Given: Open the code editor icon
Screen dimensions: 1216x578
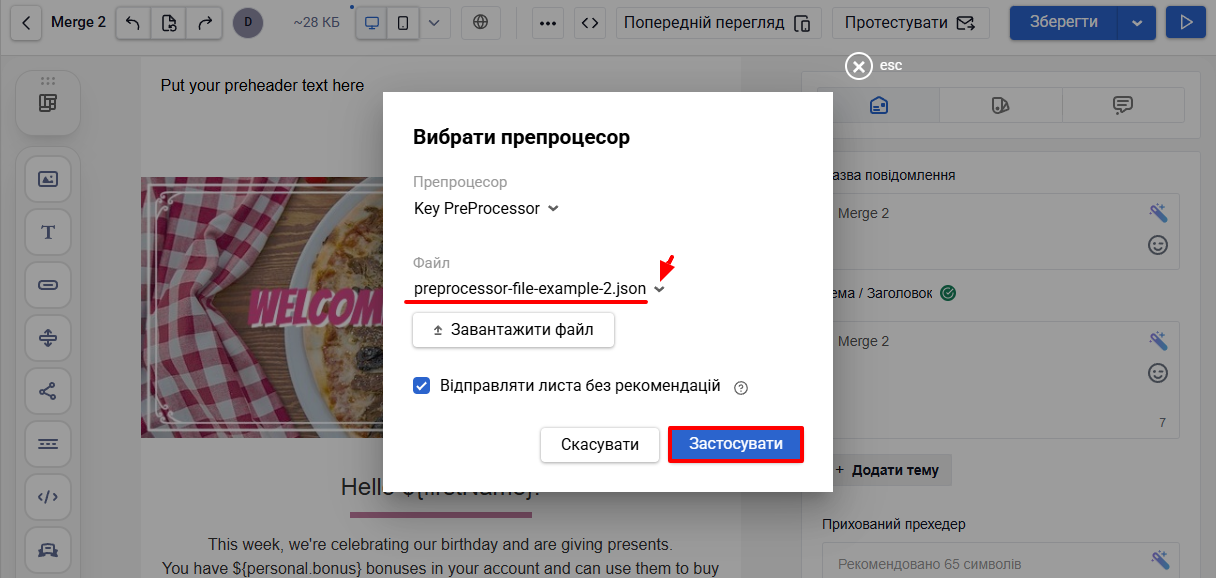Looking at the screenshot, I should point(591,22).
